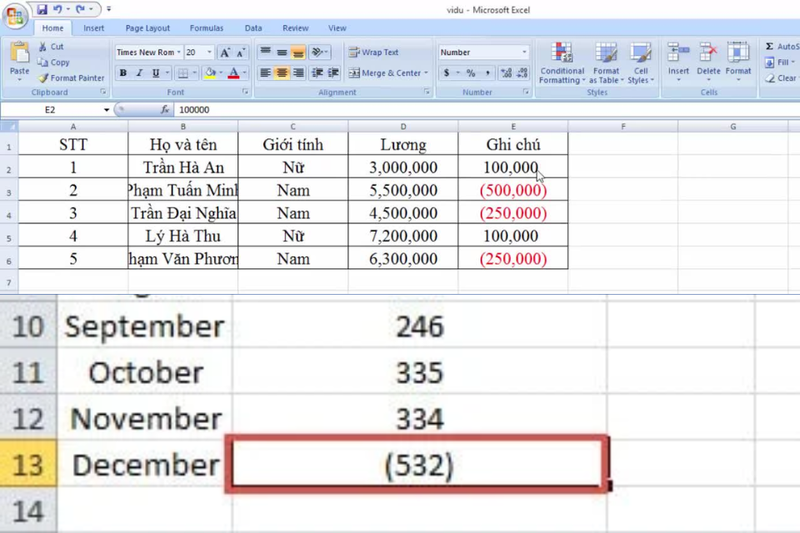Screen dimensions: 800x533
Task: Enable Wrap Text
Action: (x=373, y=52)
